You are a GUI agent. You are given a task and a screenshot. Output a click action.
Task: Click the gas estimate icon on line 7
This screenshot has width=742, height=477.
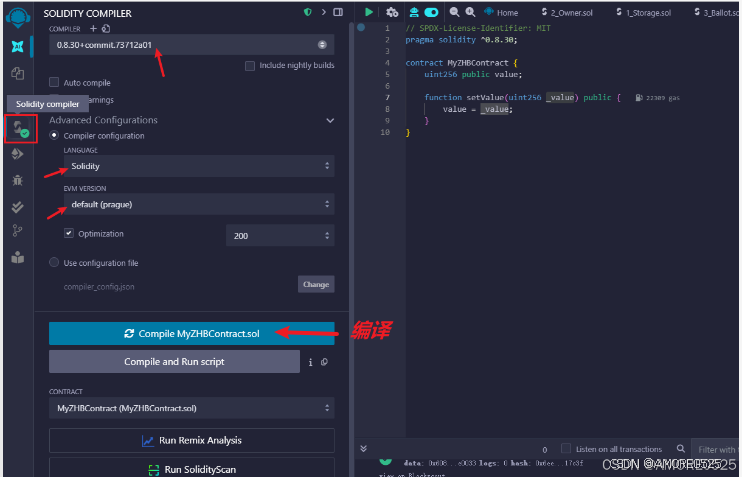click(x=639, y=98)
